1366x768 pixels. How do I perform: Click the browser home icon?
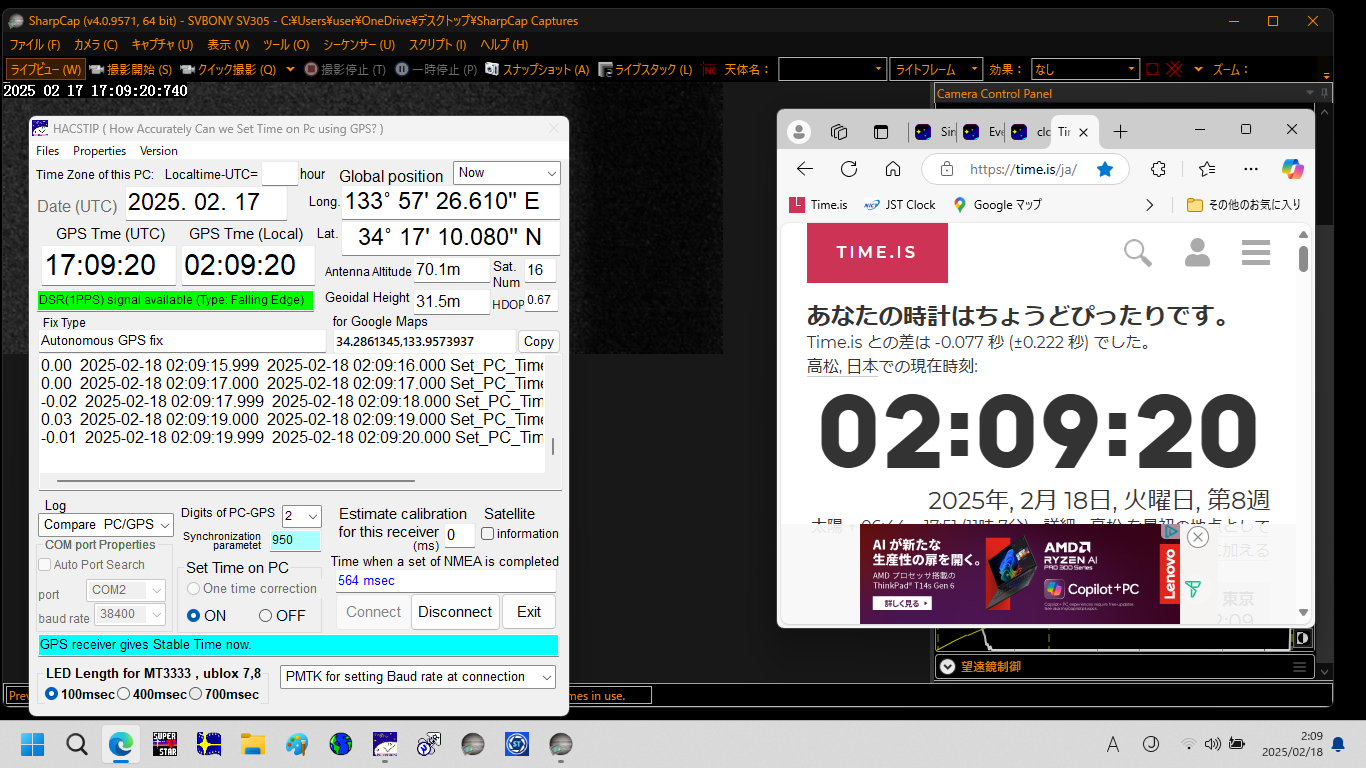point(893,169)
